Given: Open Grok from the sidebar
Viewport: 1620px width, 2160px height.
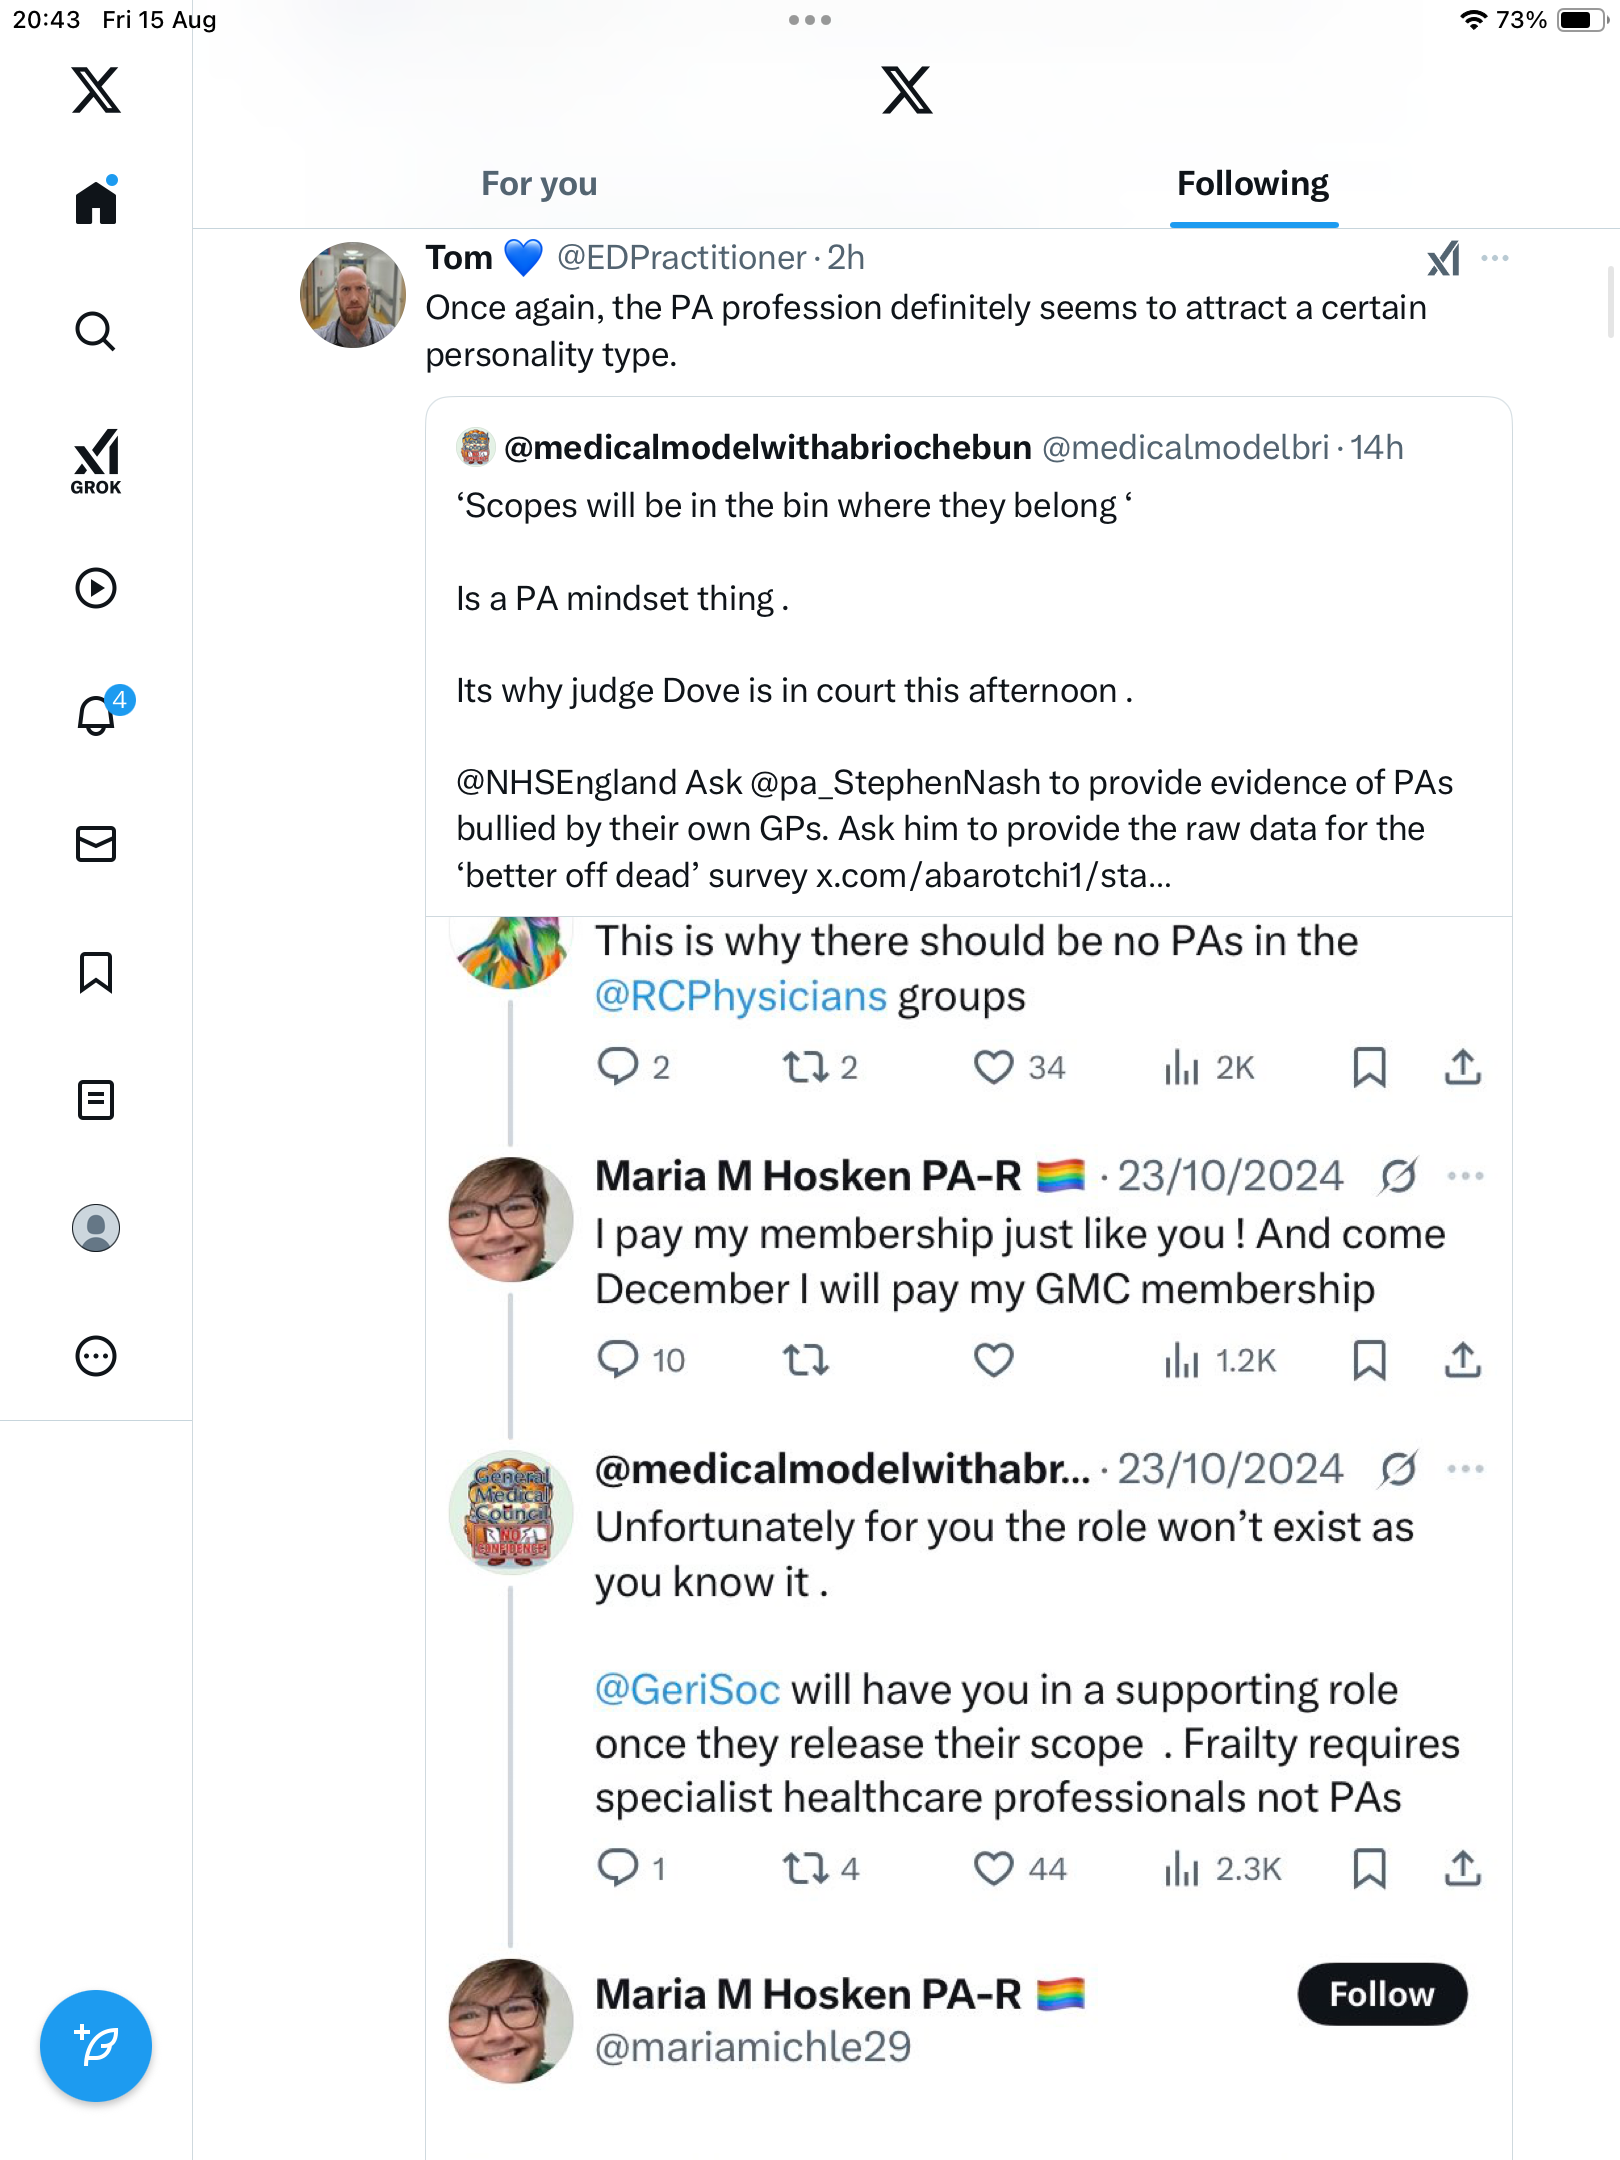Looking at the screenshot, I should click(96, 461).
